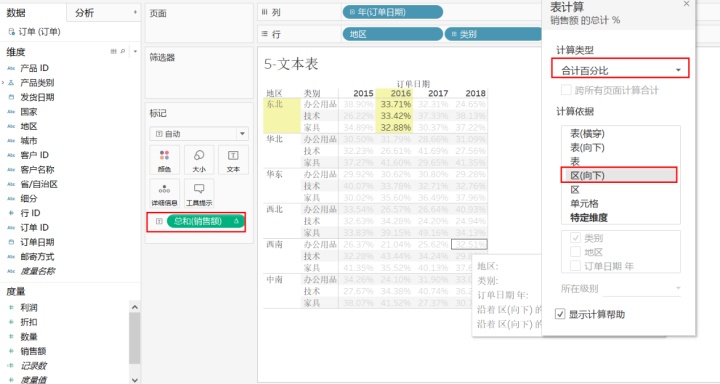Open the 维度 pane dropdown arrow
720x384 pixels.
(x=135, y=51)
